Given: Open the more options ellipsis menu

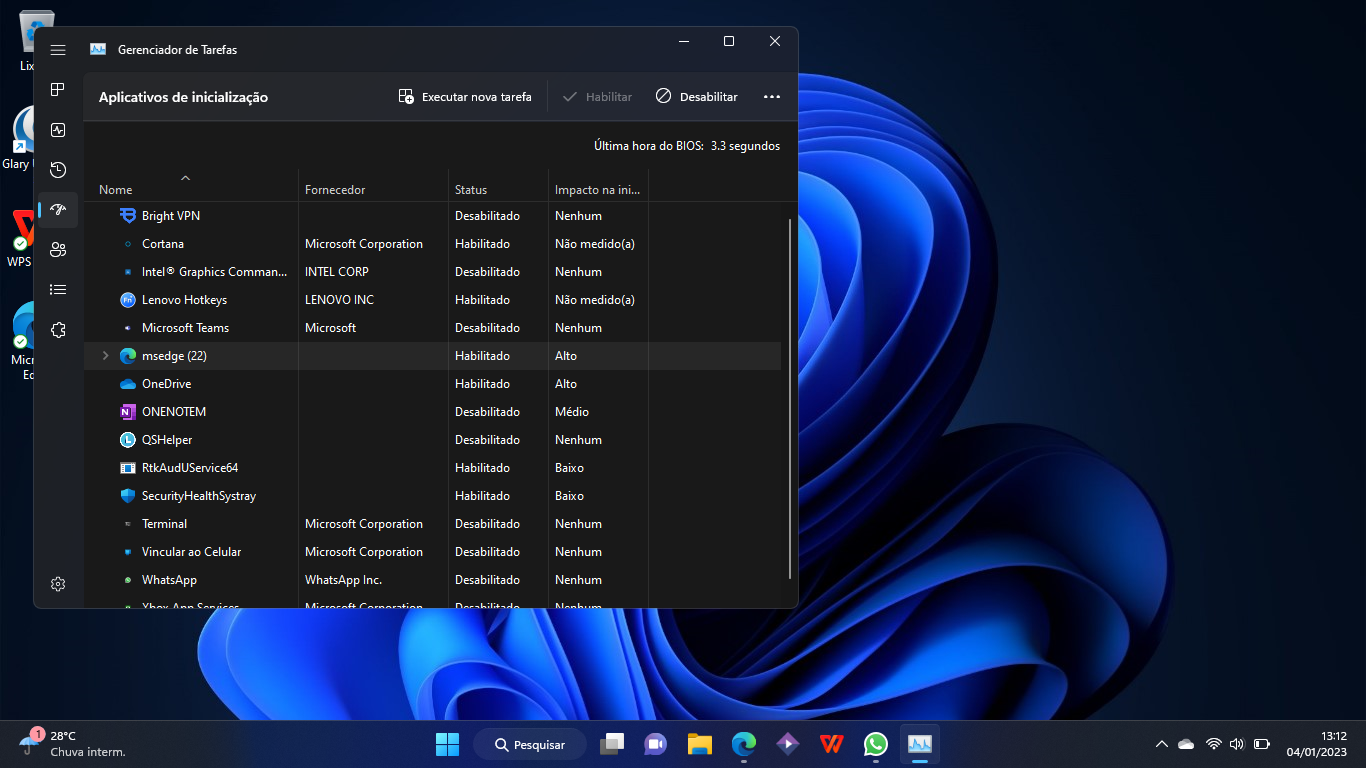Looking at the screenshot, I should (771, 97).
